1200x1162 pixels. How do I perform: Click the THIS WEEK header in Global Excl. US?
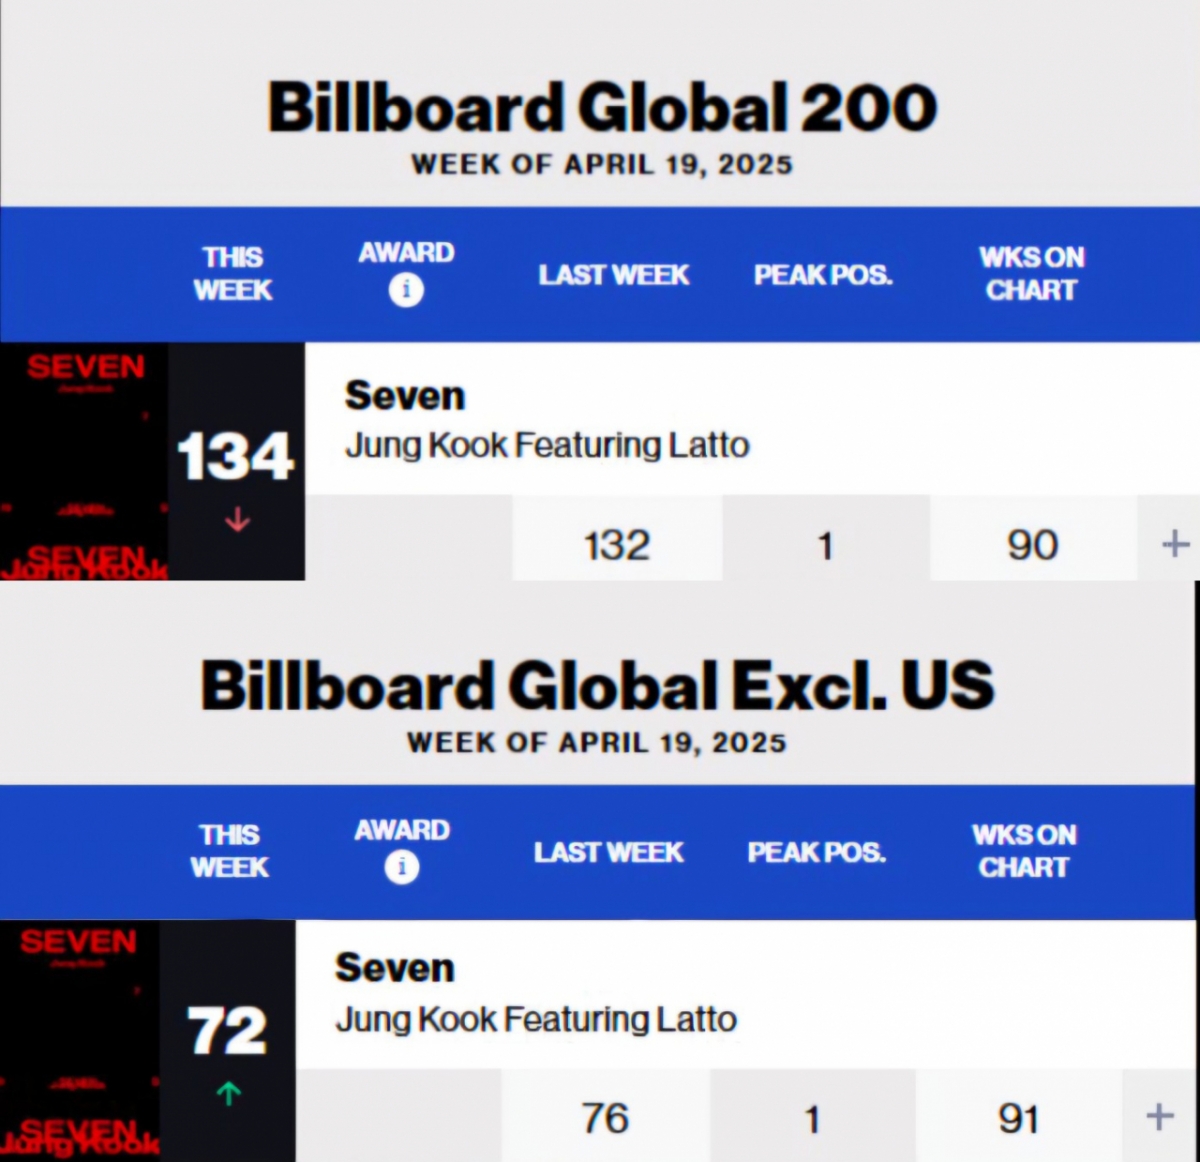(x=230, y=851)
